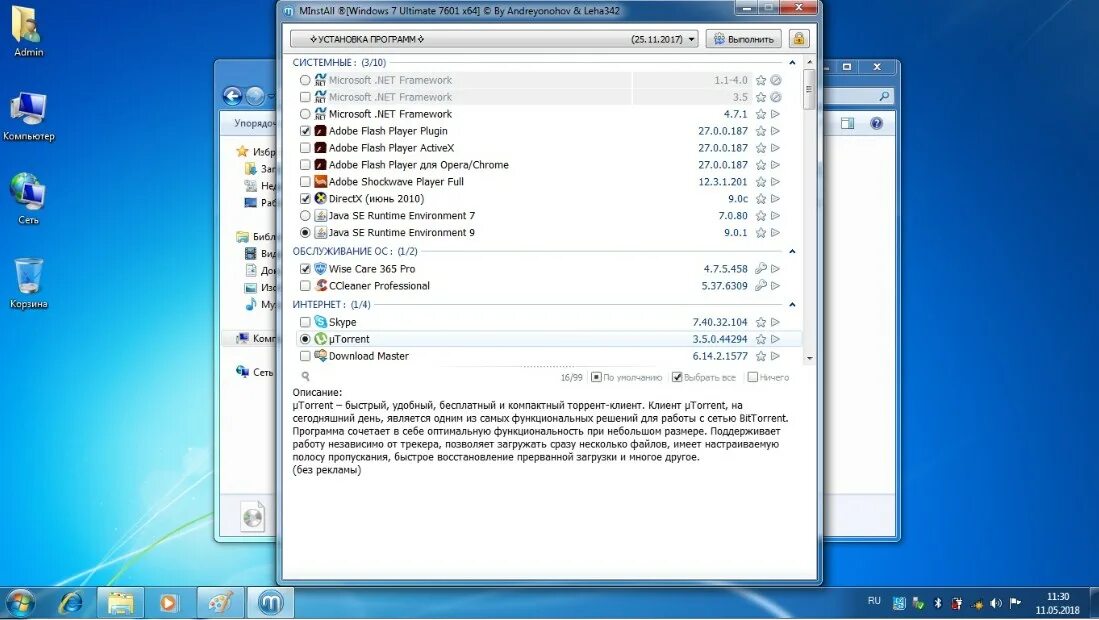Click the blocked icon for .NET Framework 3.5
This screenshot has height=620, width=1099.
coord(775,97)
